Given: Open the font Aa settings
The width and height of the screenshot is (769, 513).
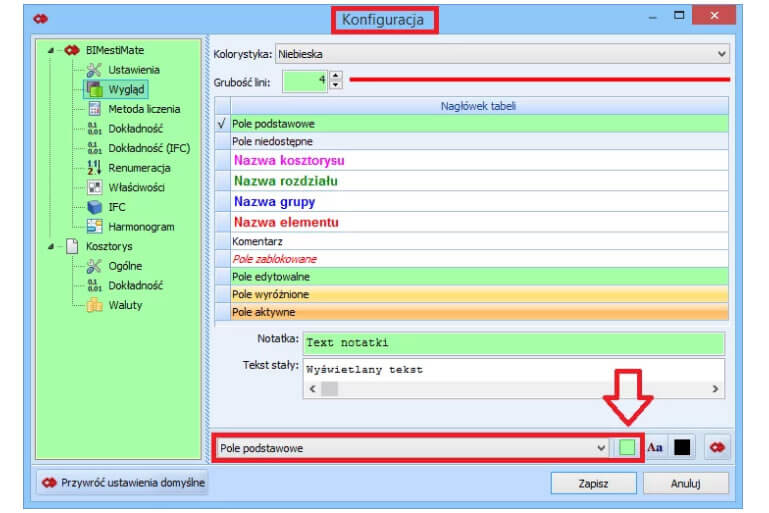Looking at the screenshot, I should coord(655,447).
